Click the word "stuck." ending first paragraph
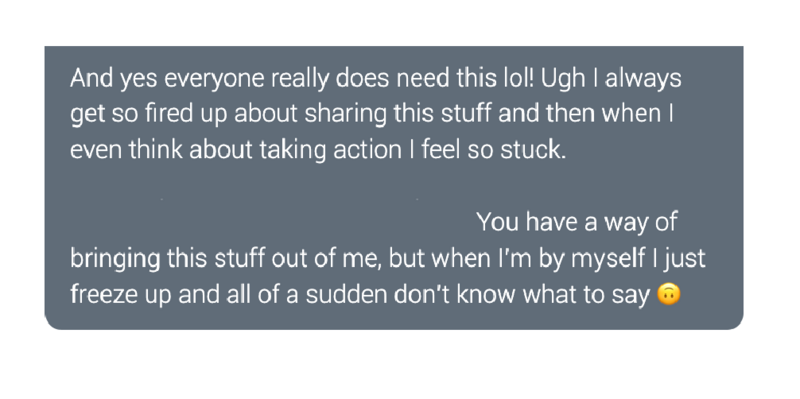800x399 pixels. [533, 150]
